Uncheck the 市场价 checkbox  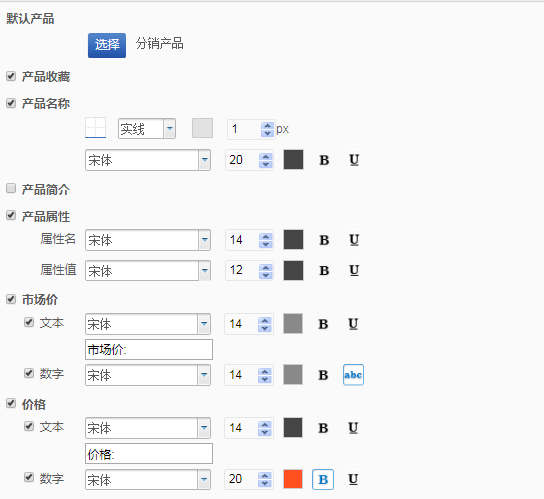pyautogui.click(x=11, y=299)
